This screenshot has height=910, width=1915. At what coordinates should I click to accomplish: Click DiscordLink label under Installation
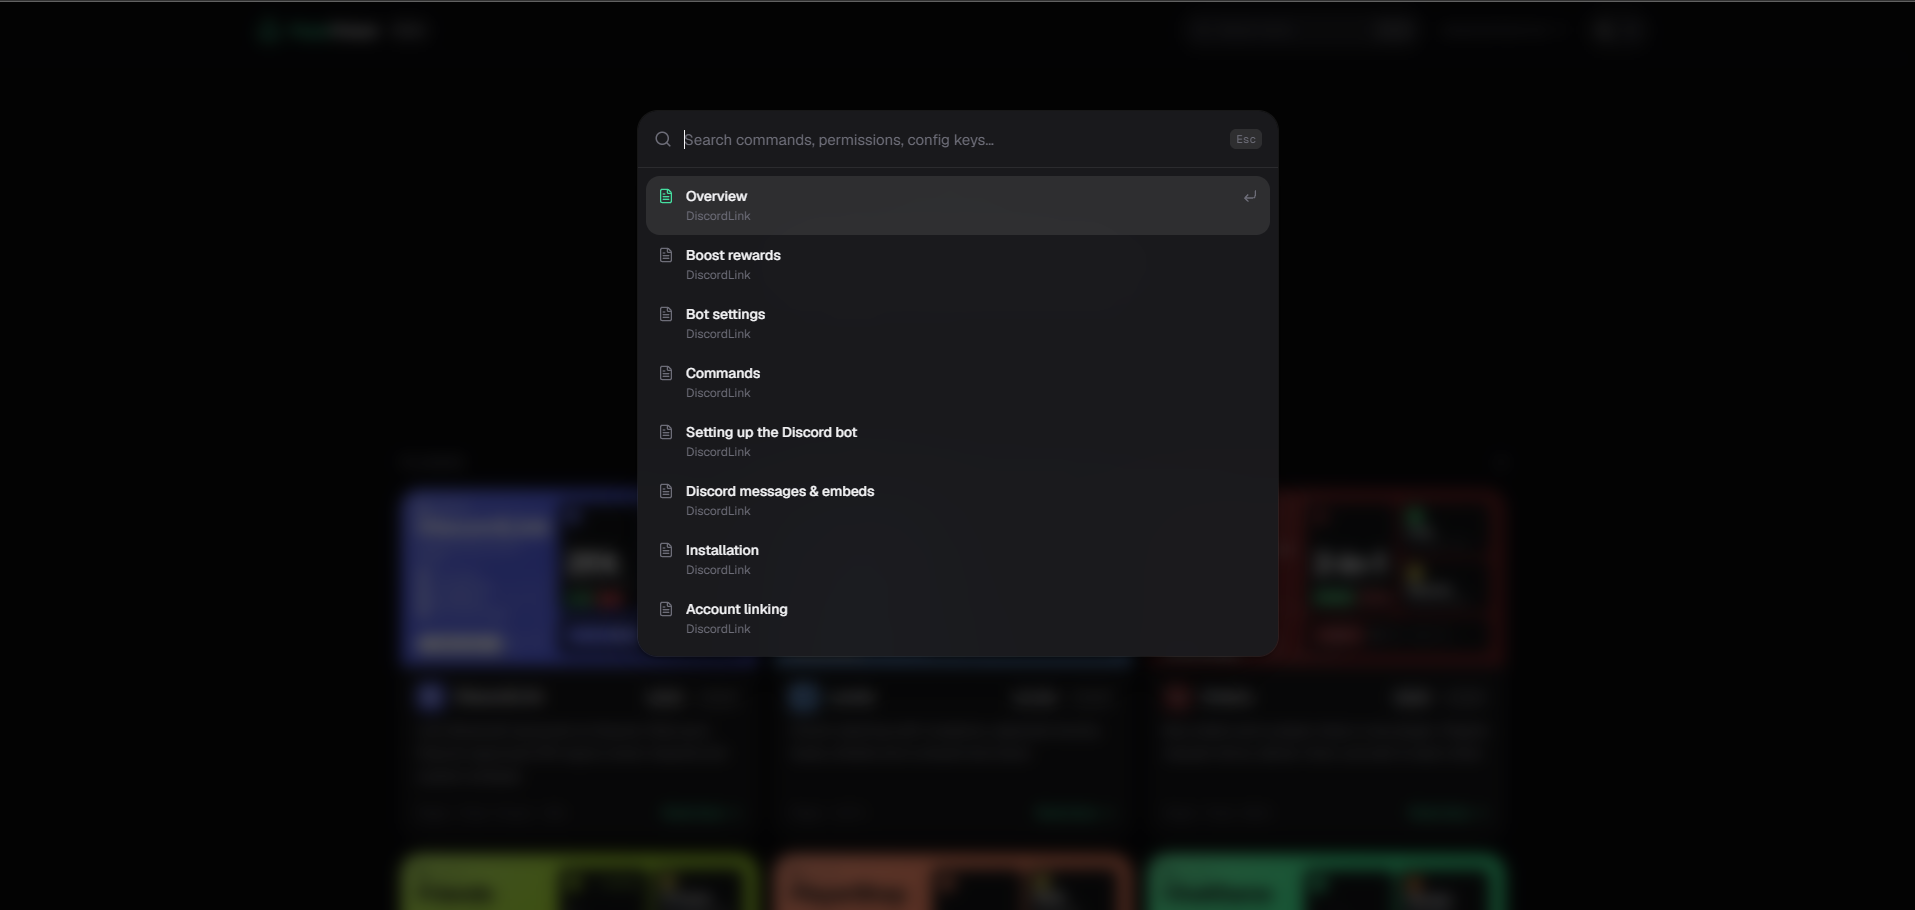point(718,570)
